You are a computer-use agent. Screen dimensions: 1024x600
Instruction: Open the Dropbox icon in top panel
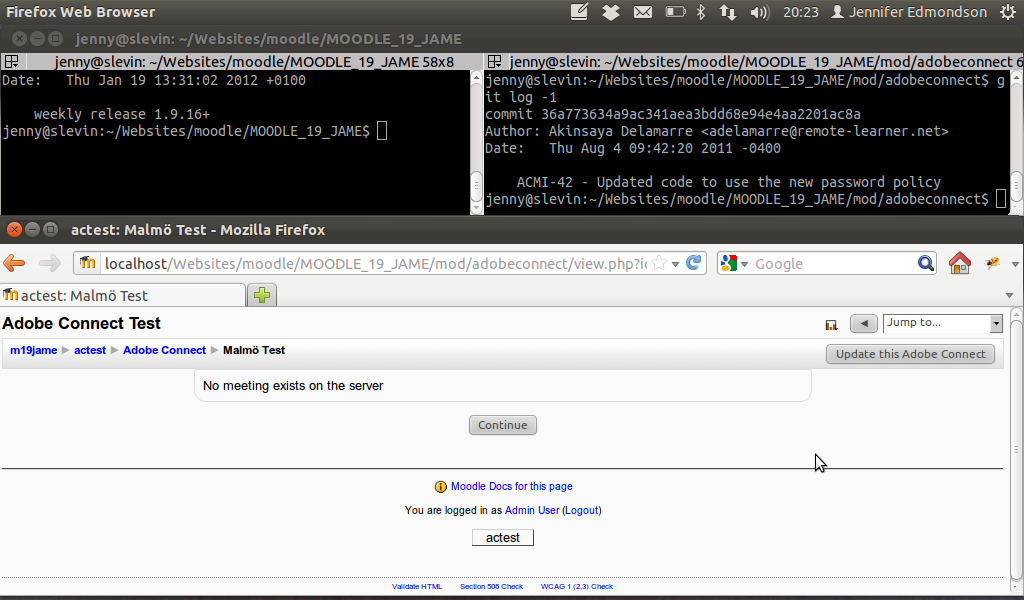click(x=611, y=12)
